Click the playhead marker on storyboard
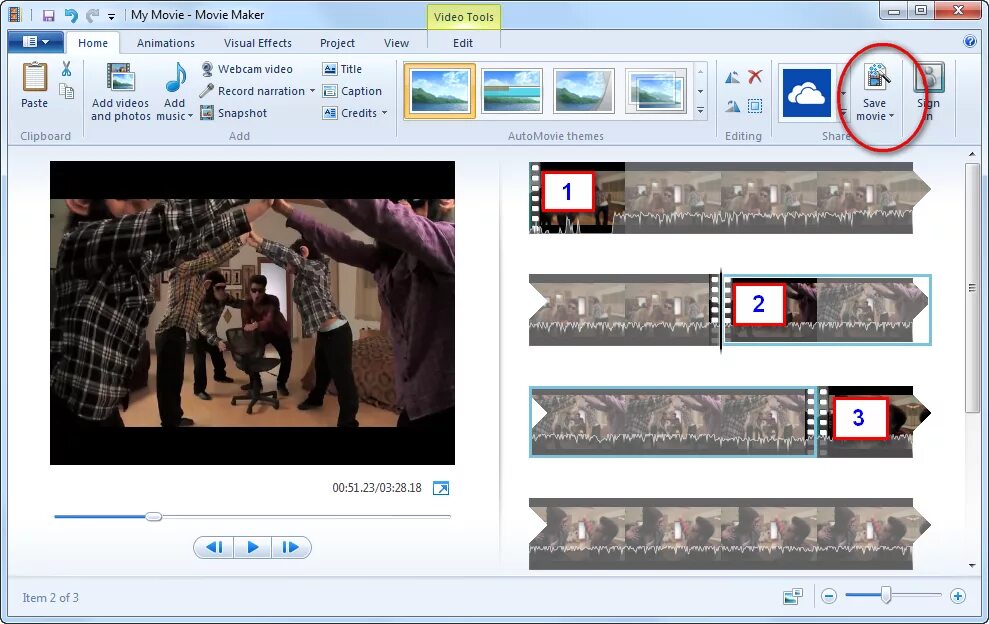Screen dimensions: 989x624 721,310
